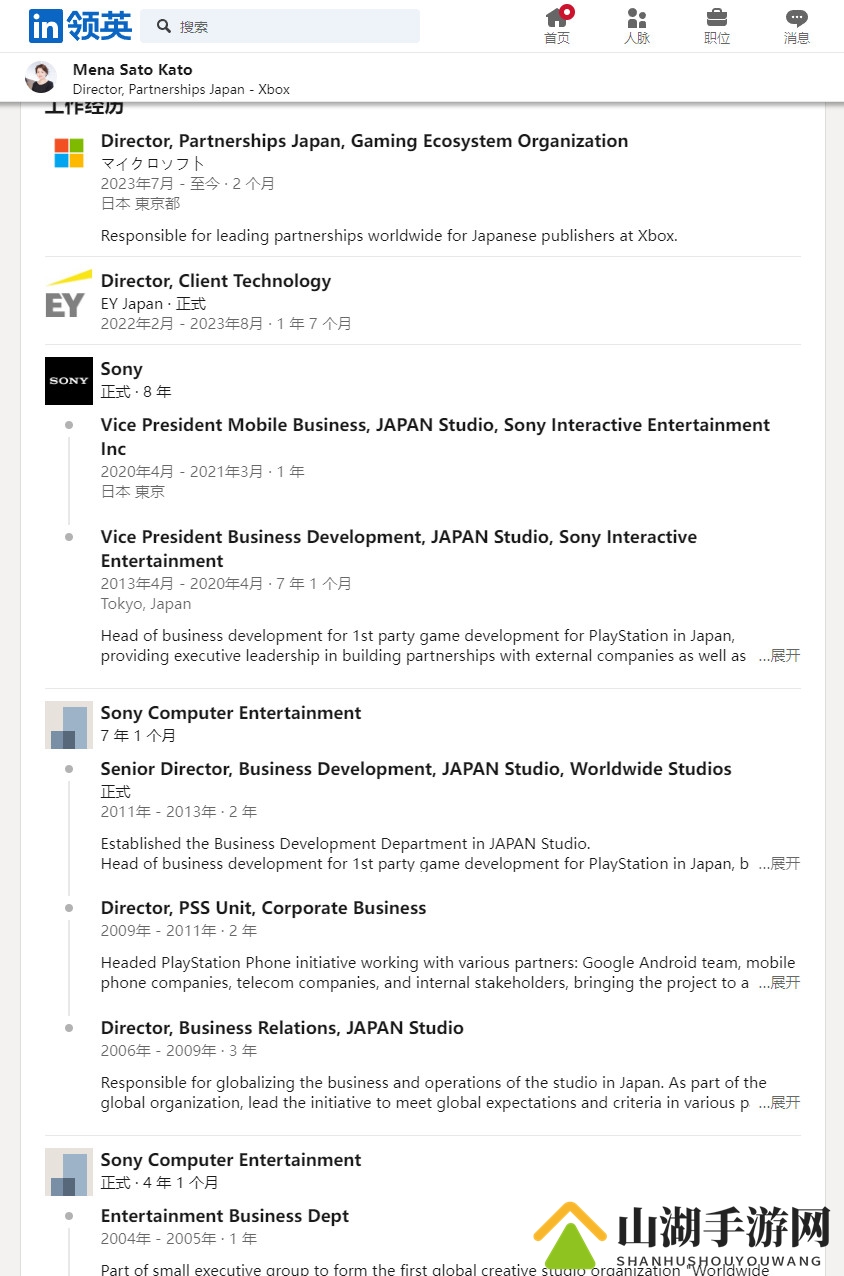
Task: Open the black Sony company logo
Action: point(69,381)
